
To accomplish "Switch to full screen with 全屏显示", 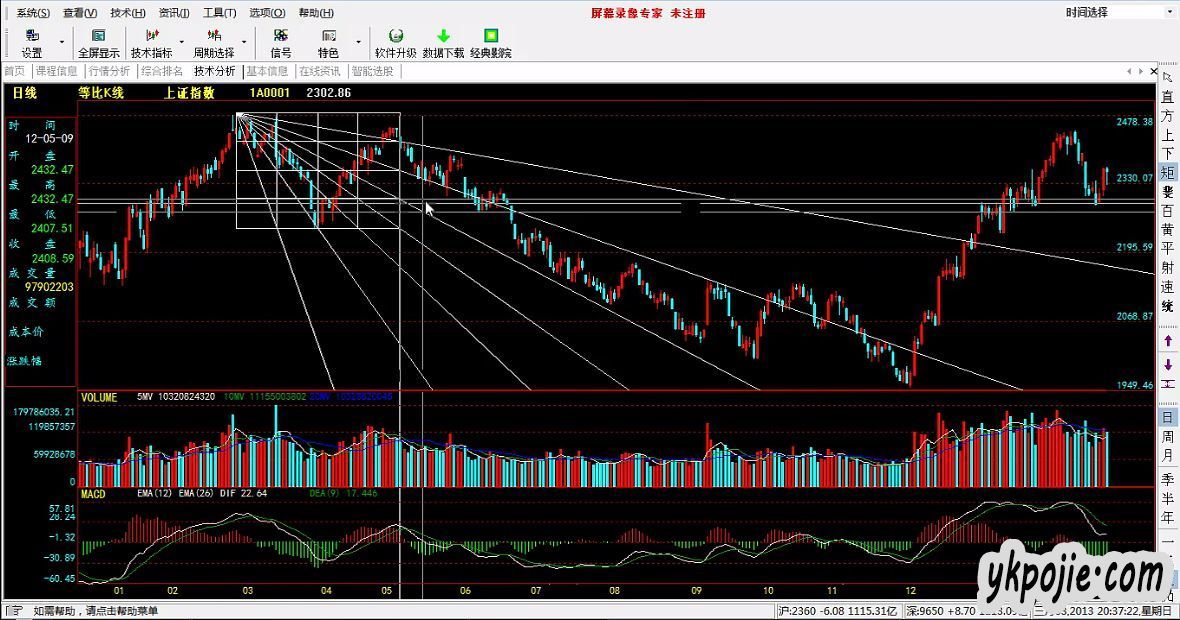I will pos(98,42).
